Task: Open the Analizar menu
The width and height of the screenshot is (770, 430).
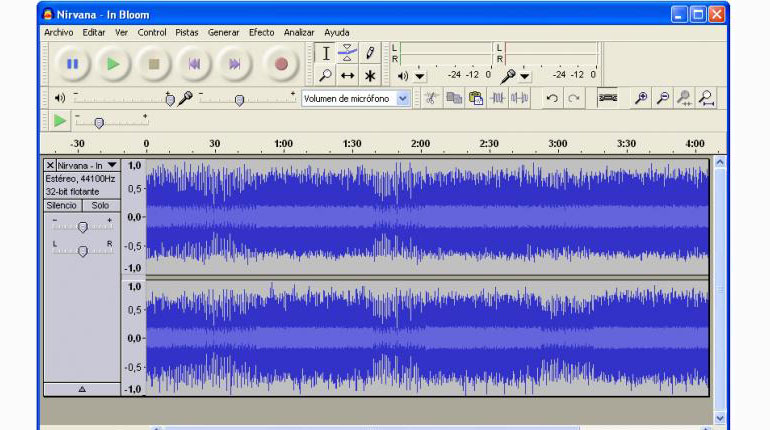Action: tap(299, 32)
